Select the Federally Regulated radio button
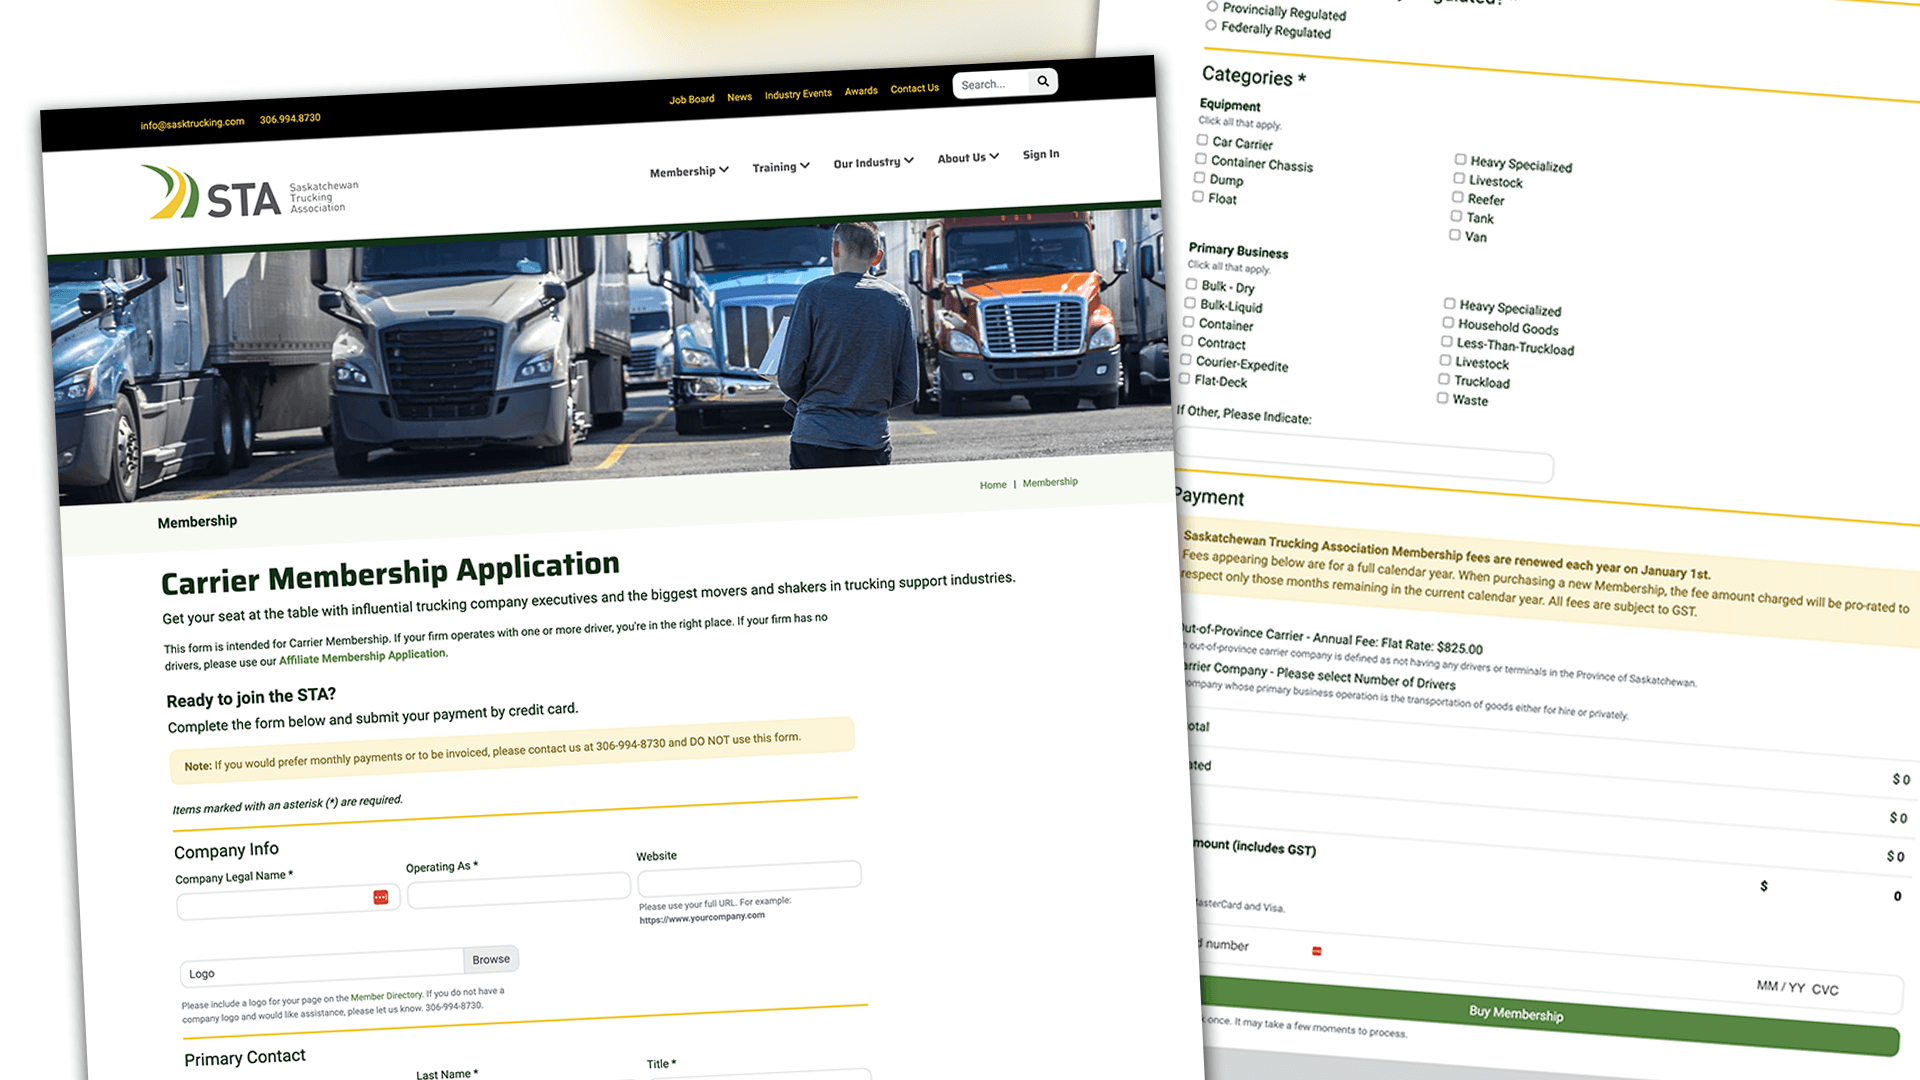 (x=1211, y=25)
